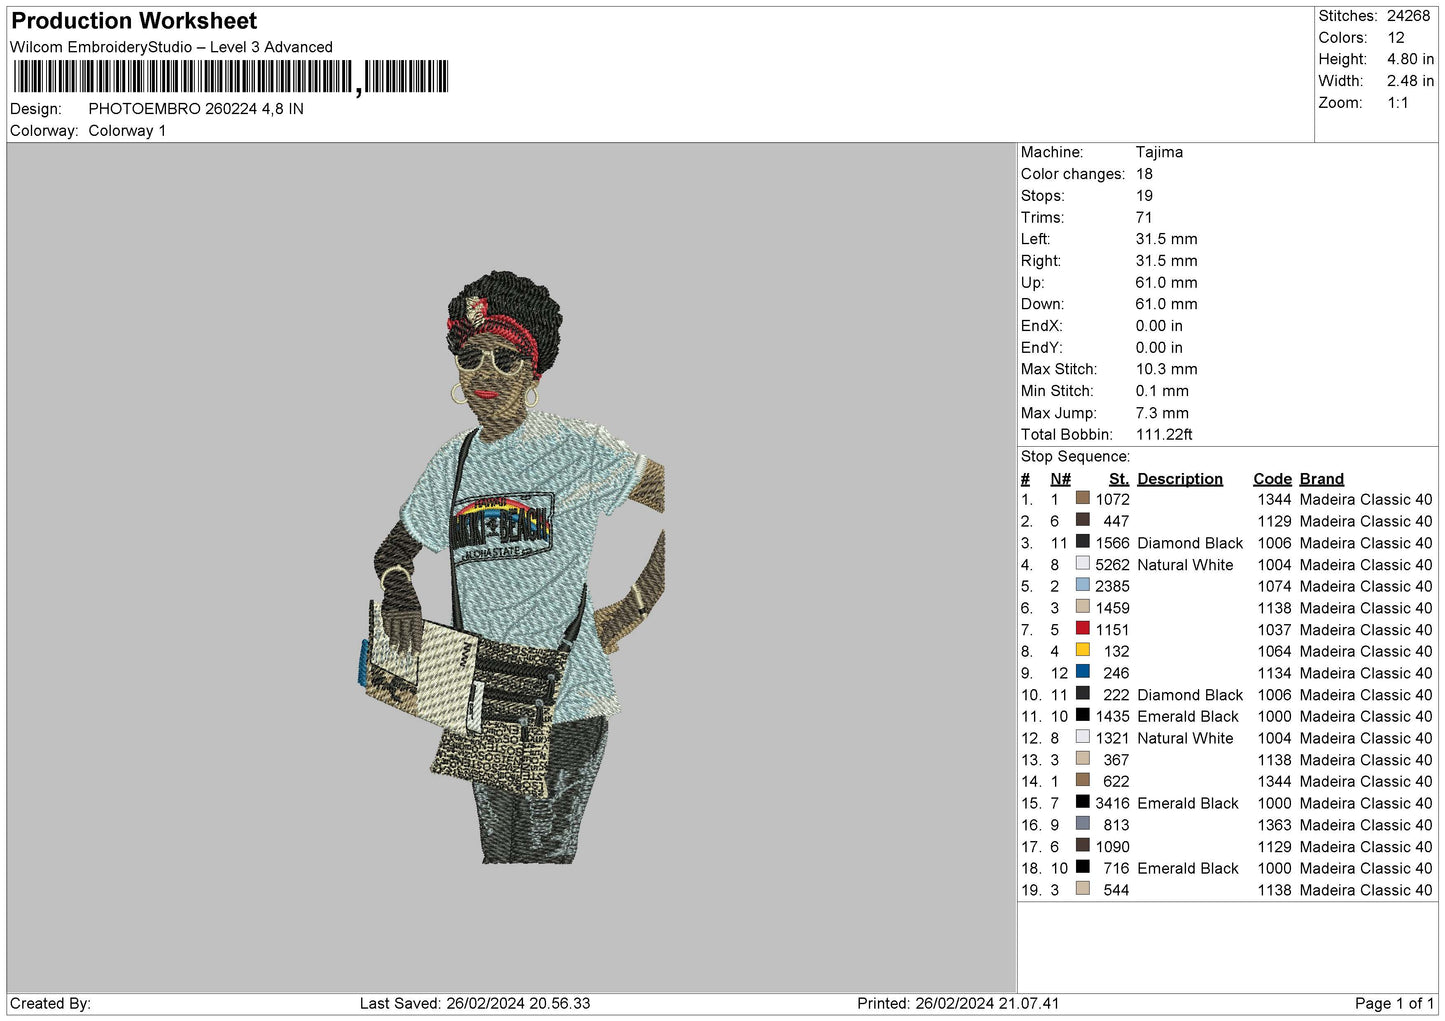Screen dimensions: 1445x1021
Task: Click the Up value 61.0 mm
Action: pyautogui.click(x=1166, y=283)
